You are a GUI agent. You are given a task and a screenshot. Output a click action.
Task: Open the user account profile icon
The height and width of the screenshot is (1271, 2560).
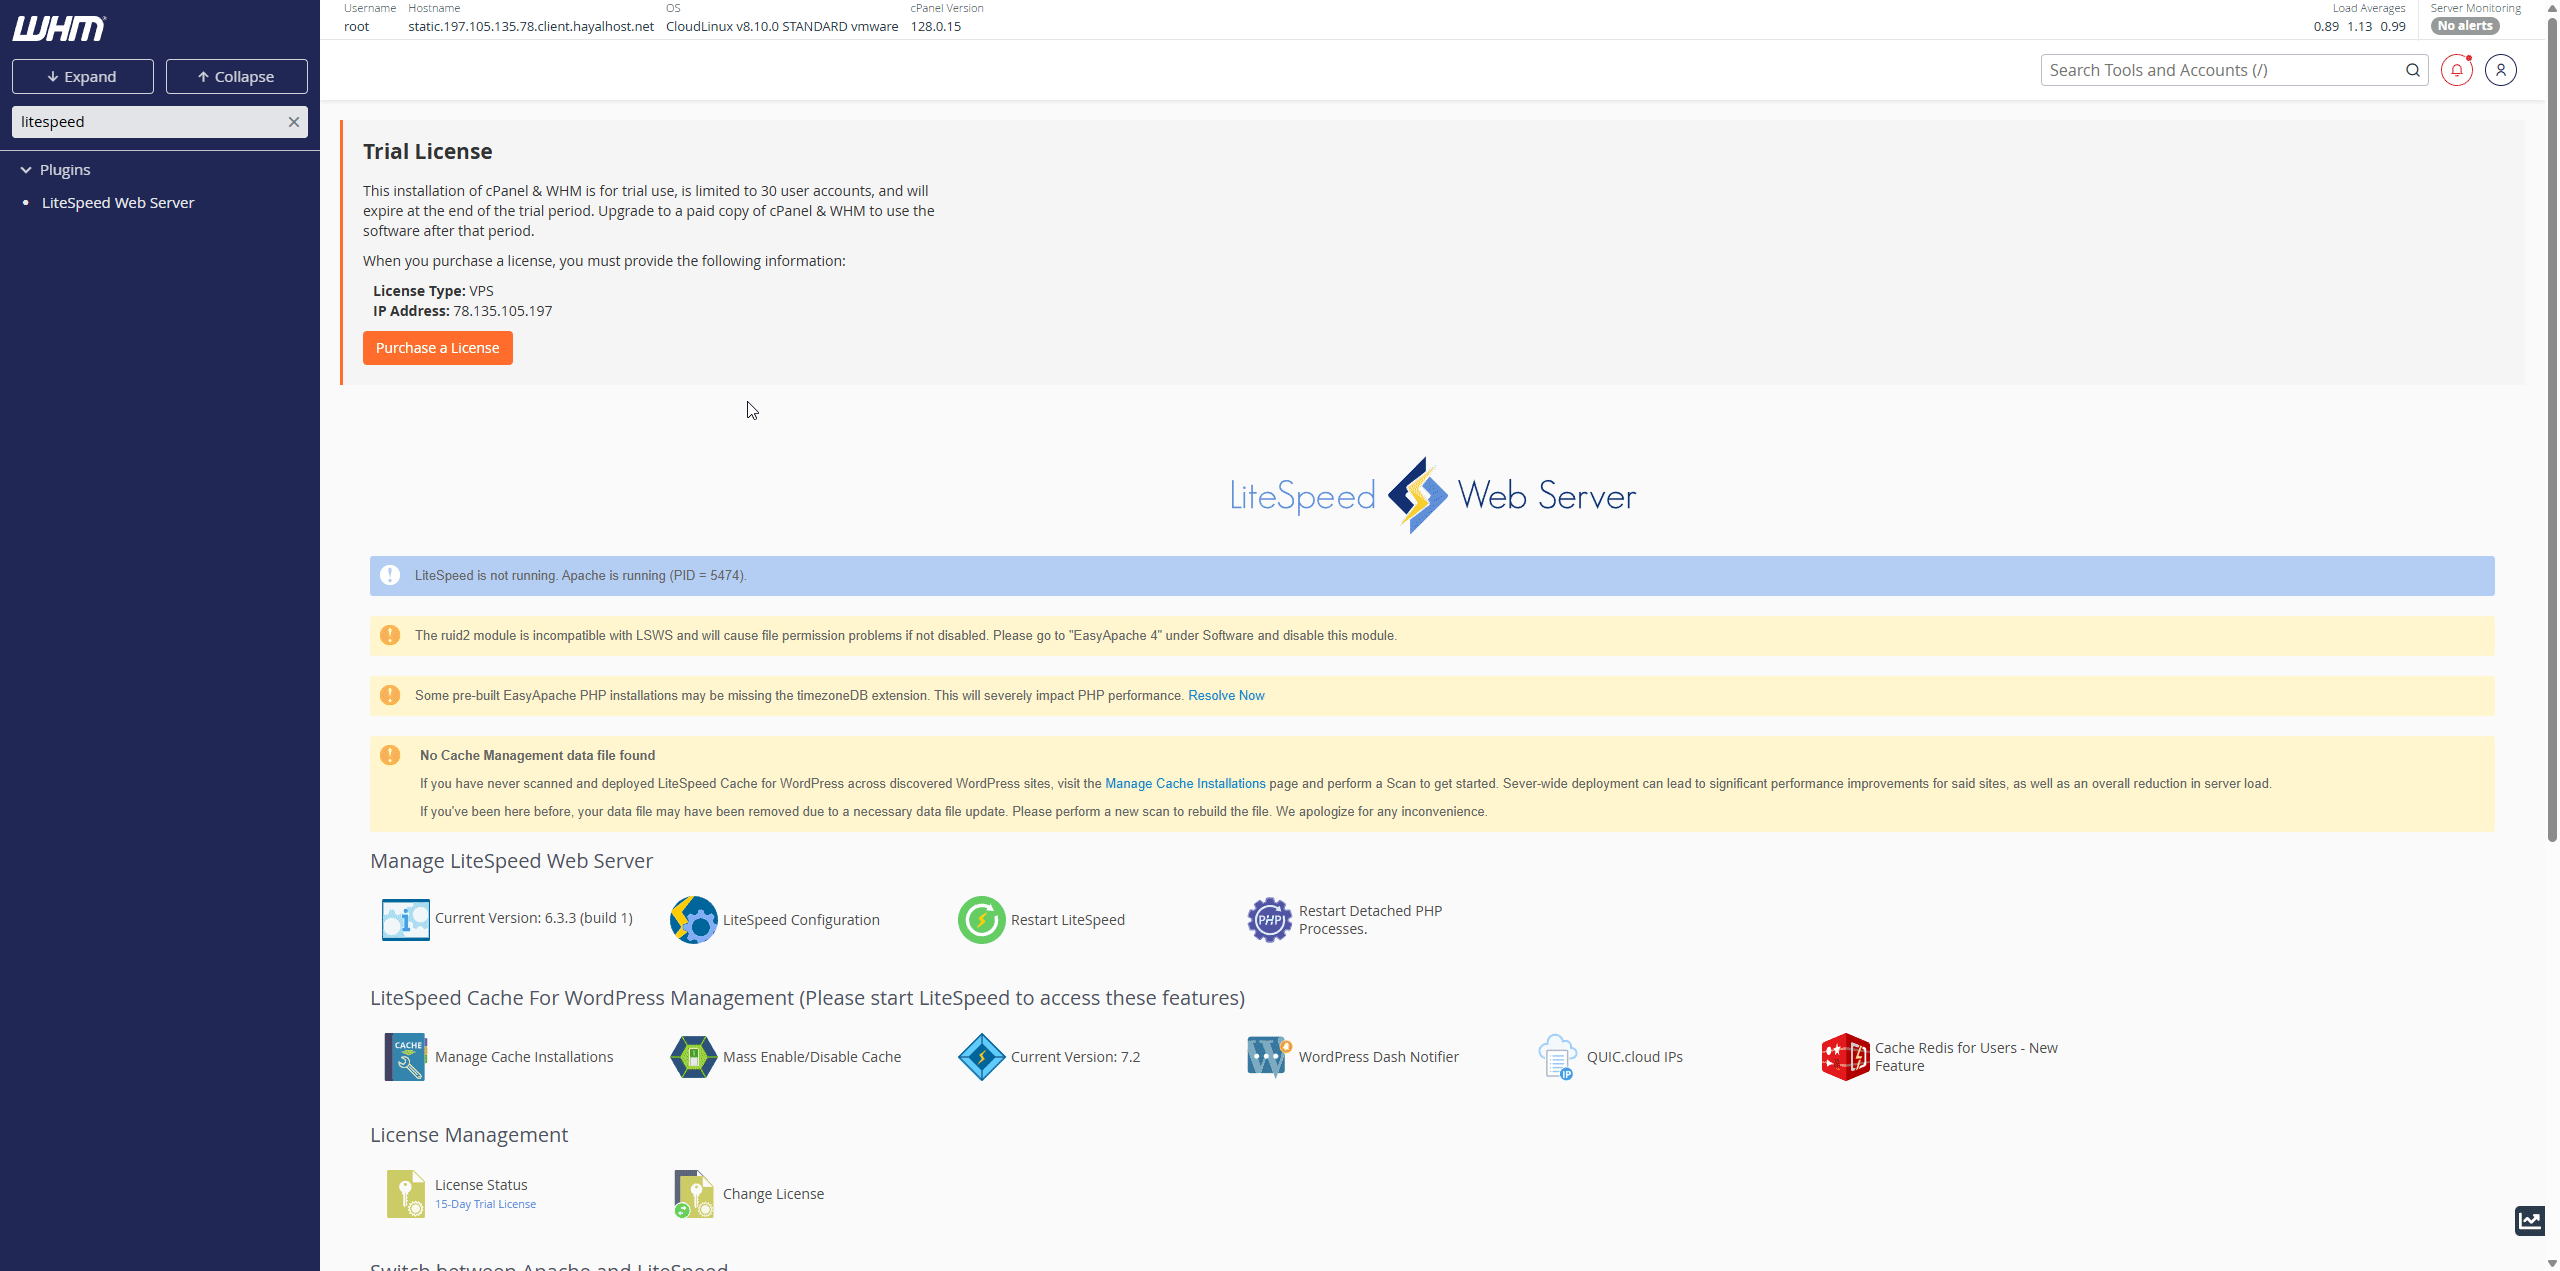tap(2500, 70)
